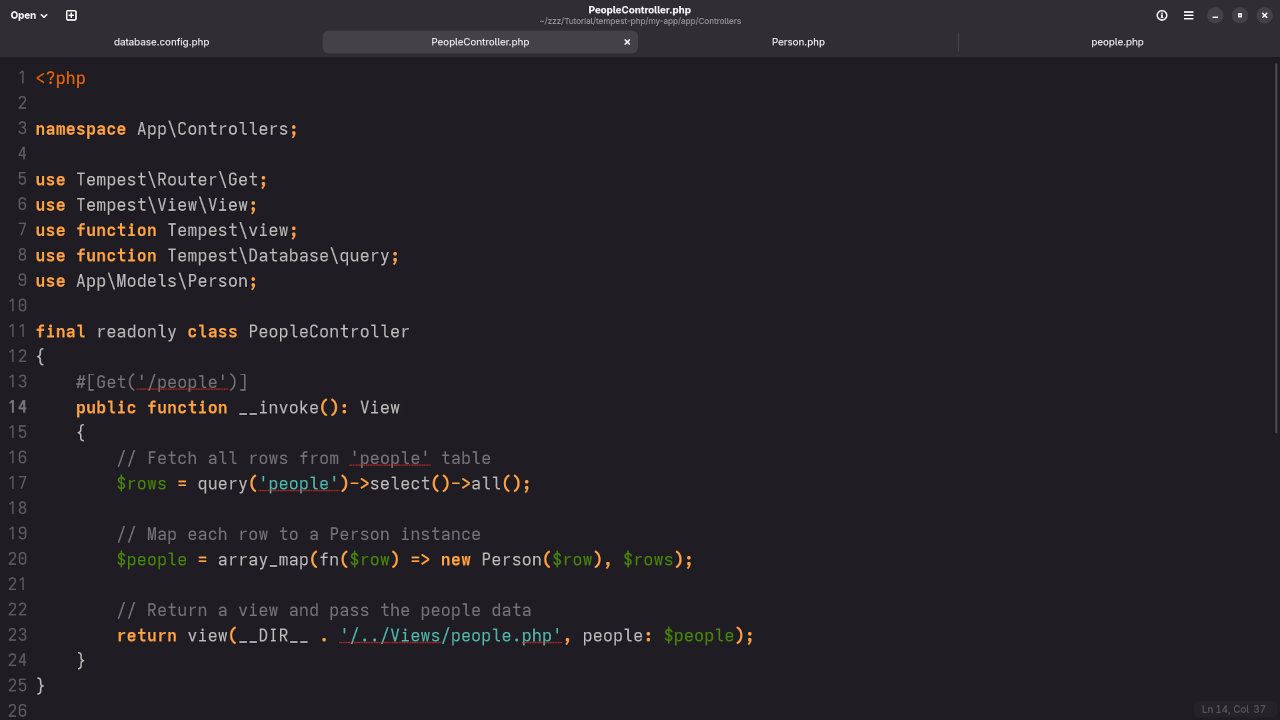Open the hamburger main menu
This screenshot has height=720, width=1280.
[x=1189, y=15]
